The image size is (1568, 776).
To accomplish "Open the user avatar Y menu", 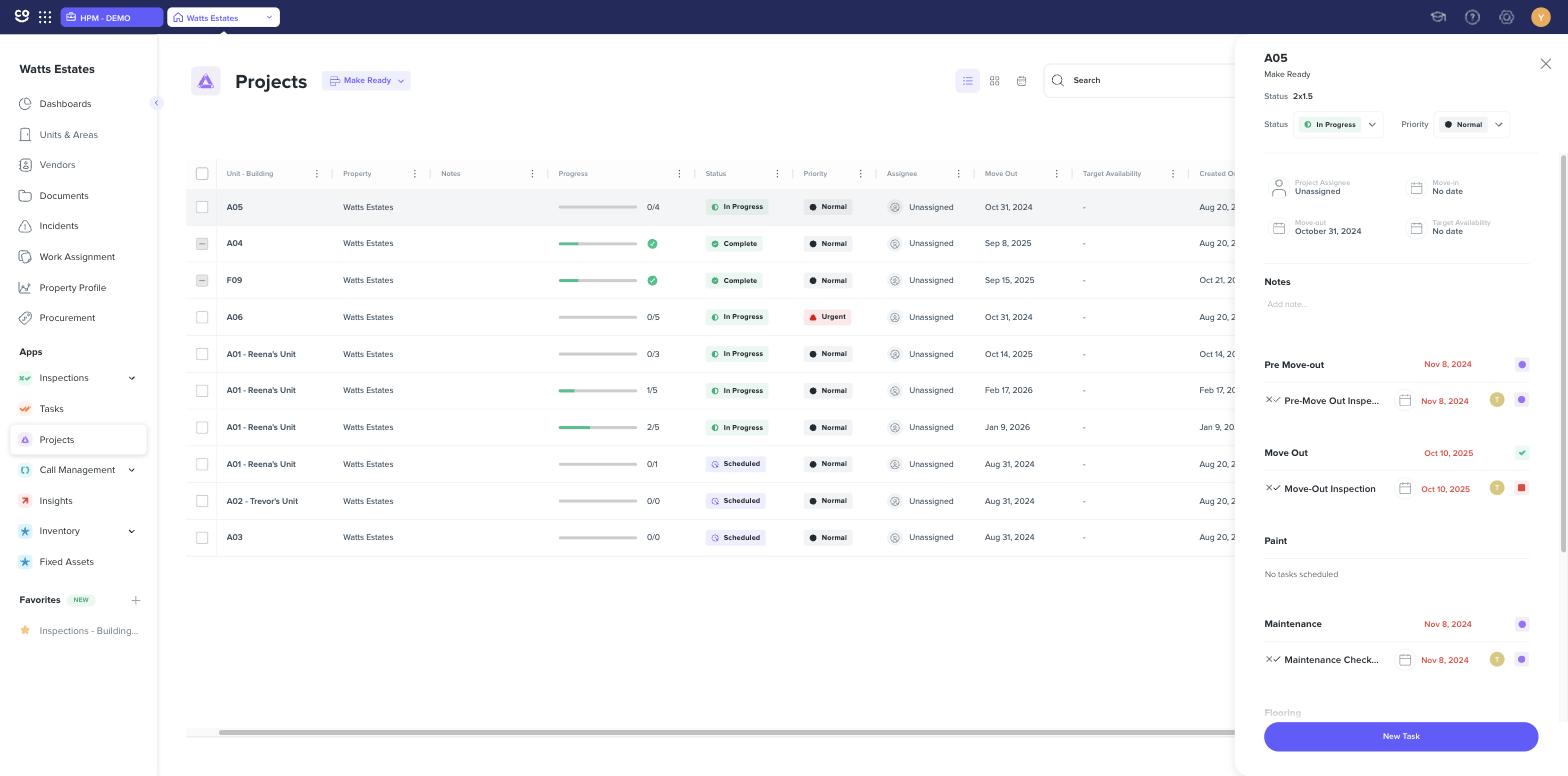I will click(x=1541, y=17).
